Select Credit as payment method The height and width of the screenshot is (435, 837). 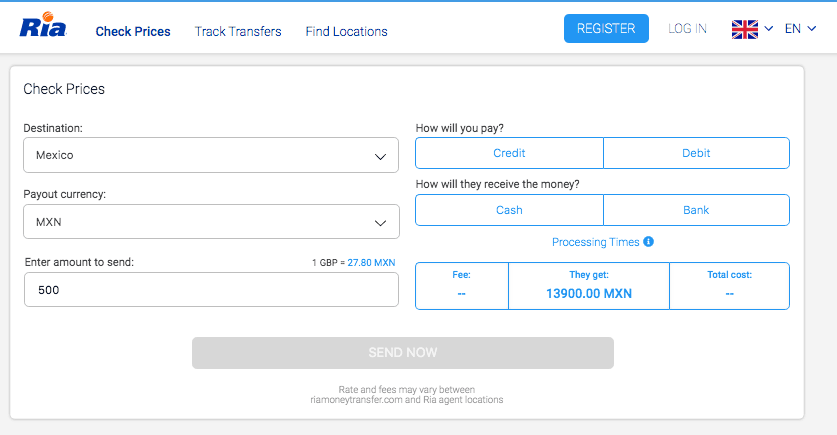(x=509, y=153)
